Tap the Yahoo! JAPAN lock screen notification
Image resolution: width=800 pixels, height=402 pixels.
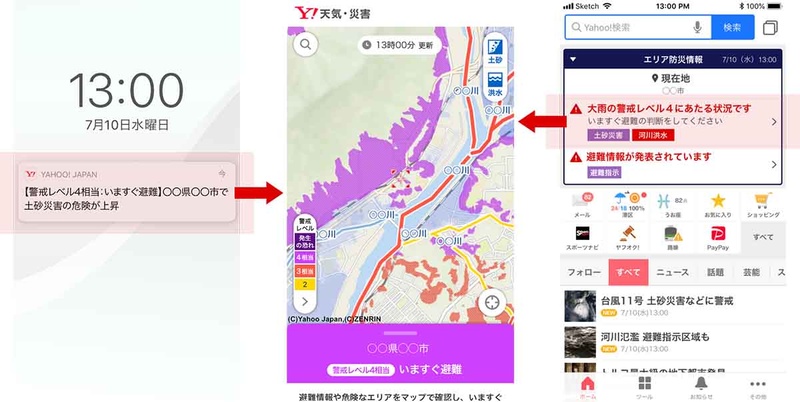127,191
